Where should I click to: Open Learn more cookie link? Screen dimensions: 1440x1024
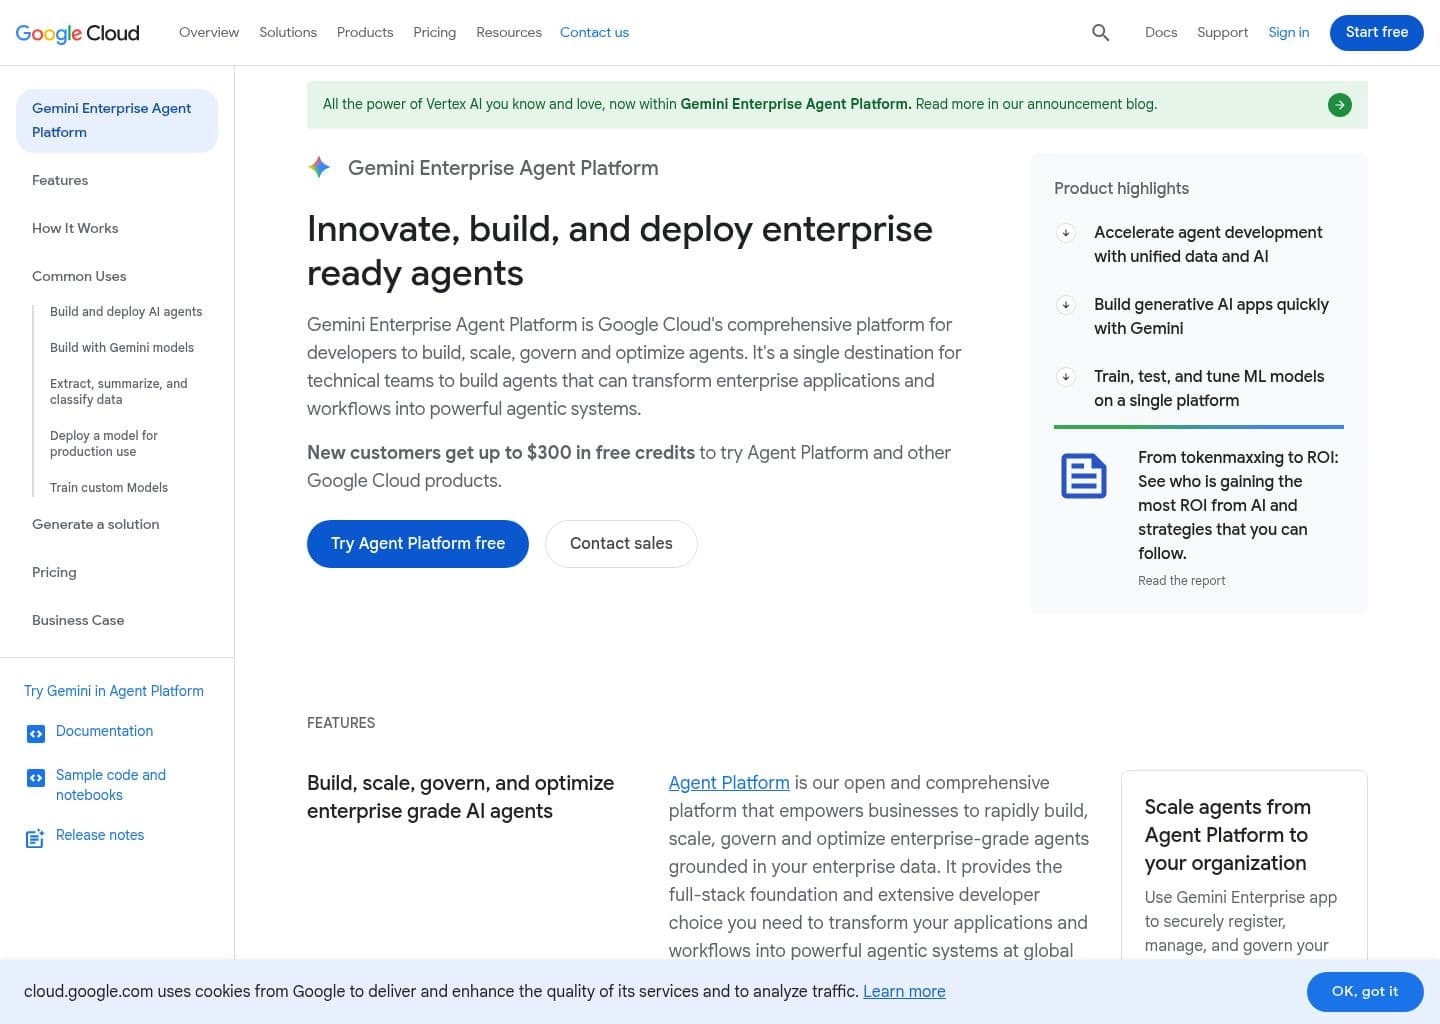[904, 992]
